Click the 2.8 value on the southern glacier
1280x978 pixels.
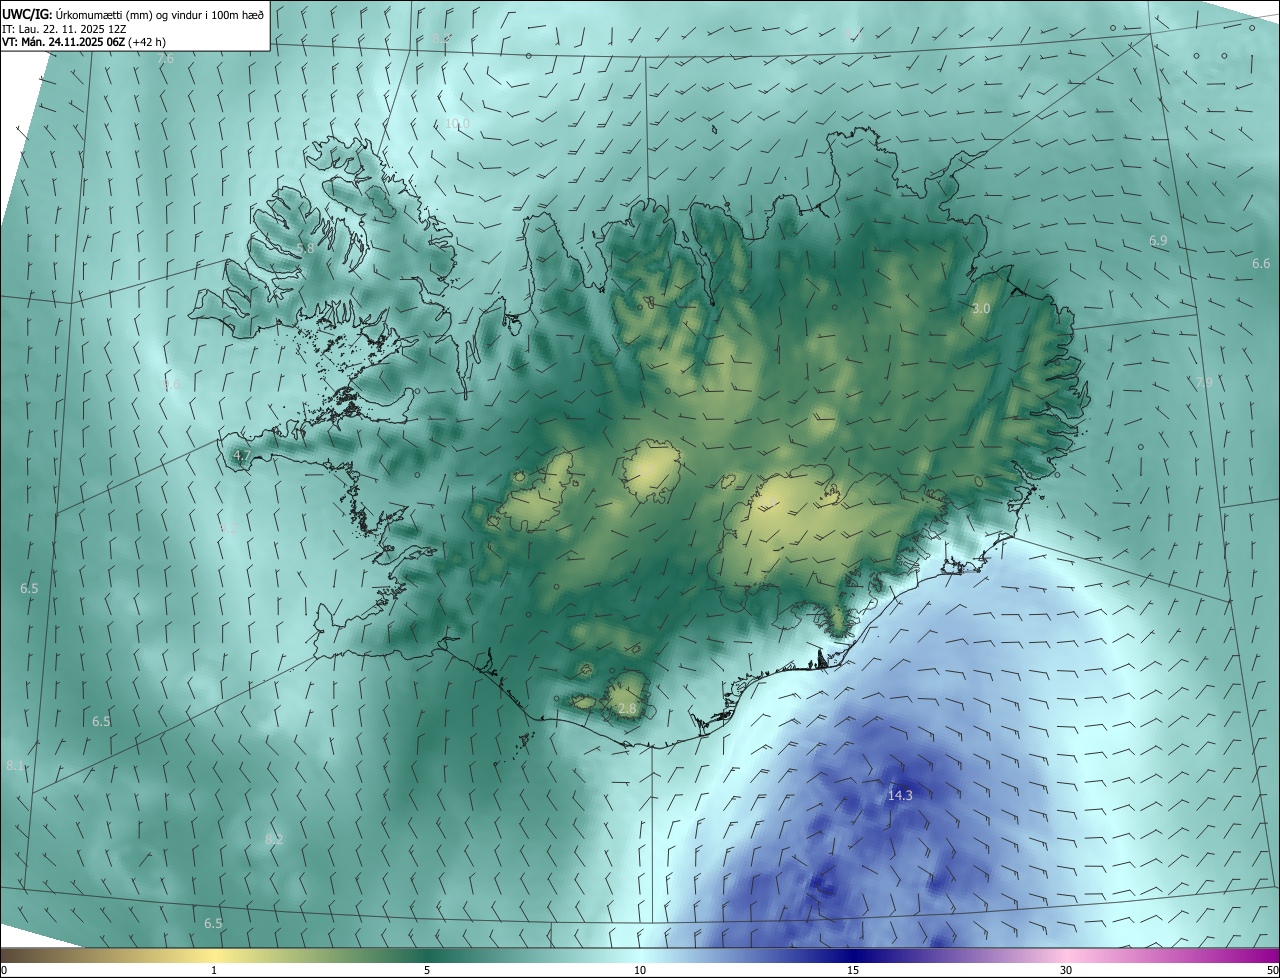(x=627, y=709)
